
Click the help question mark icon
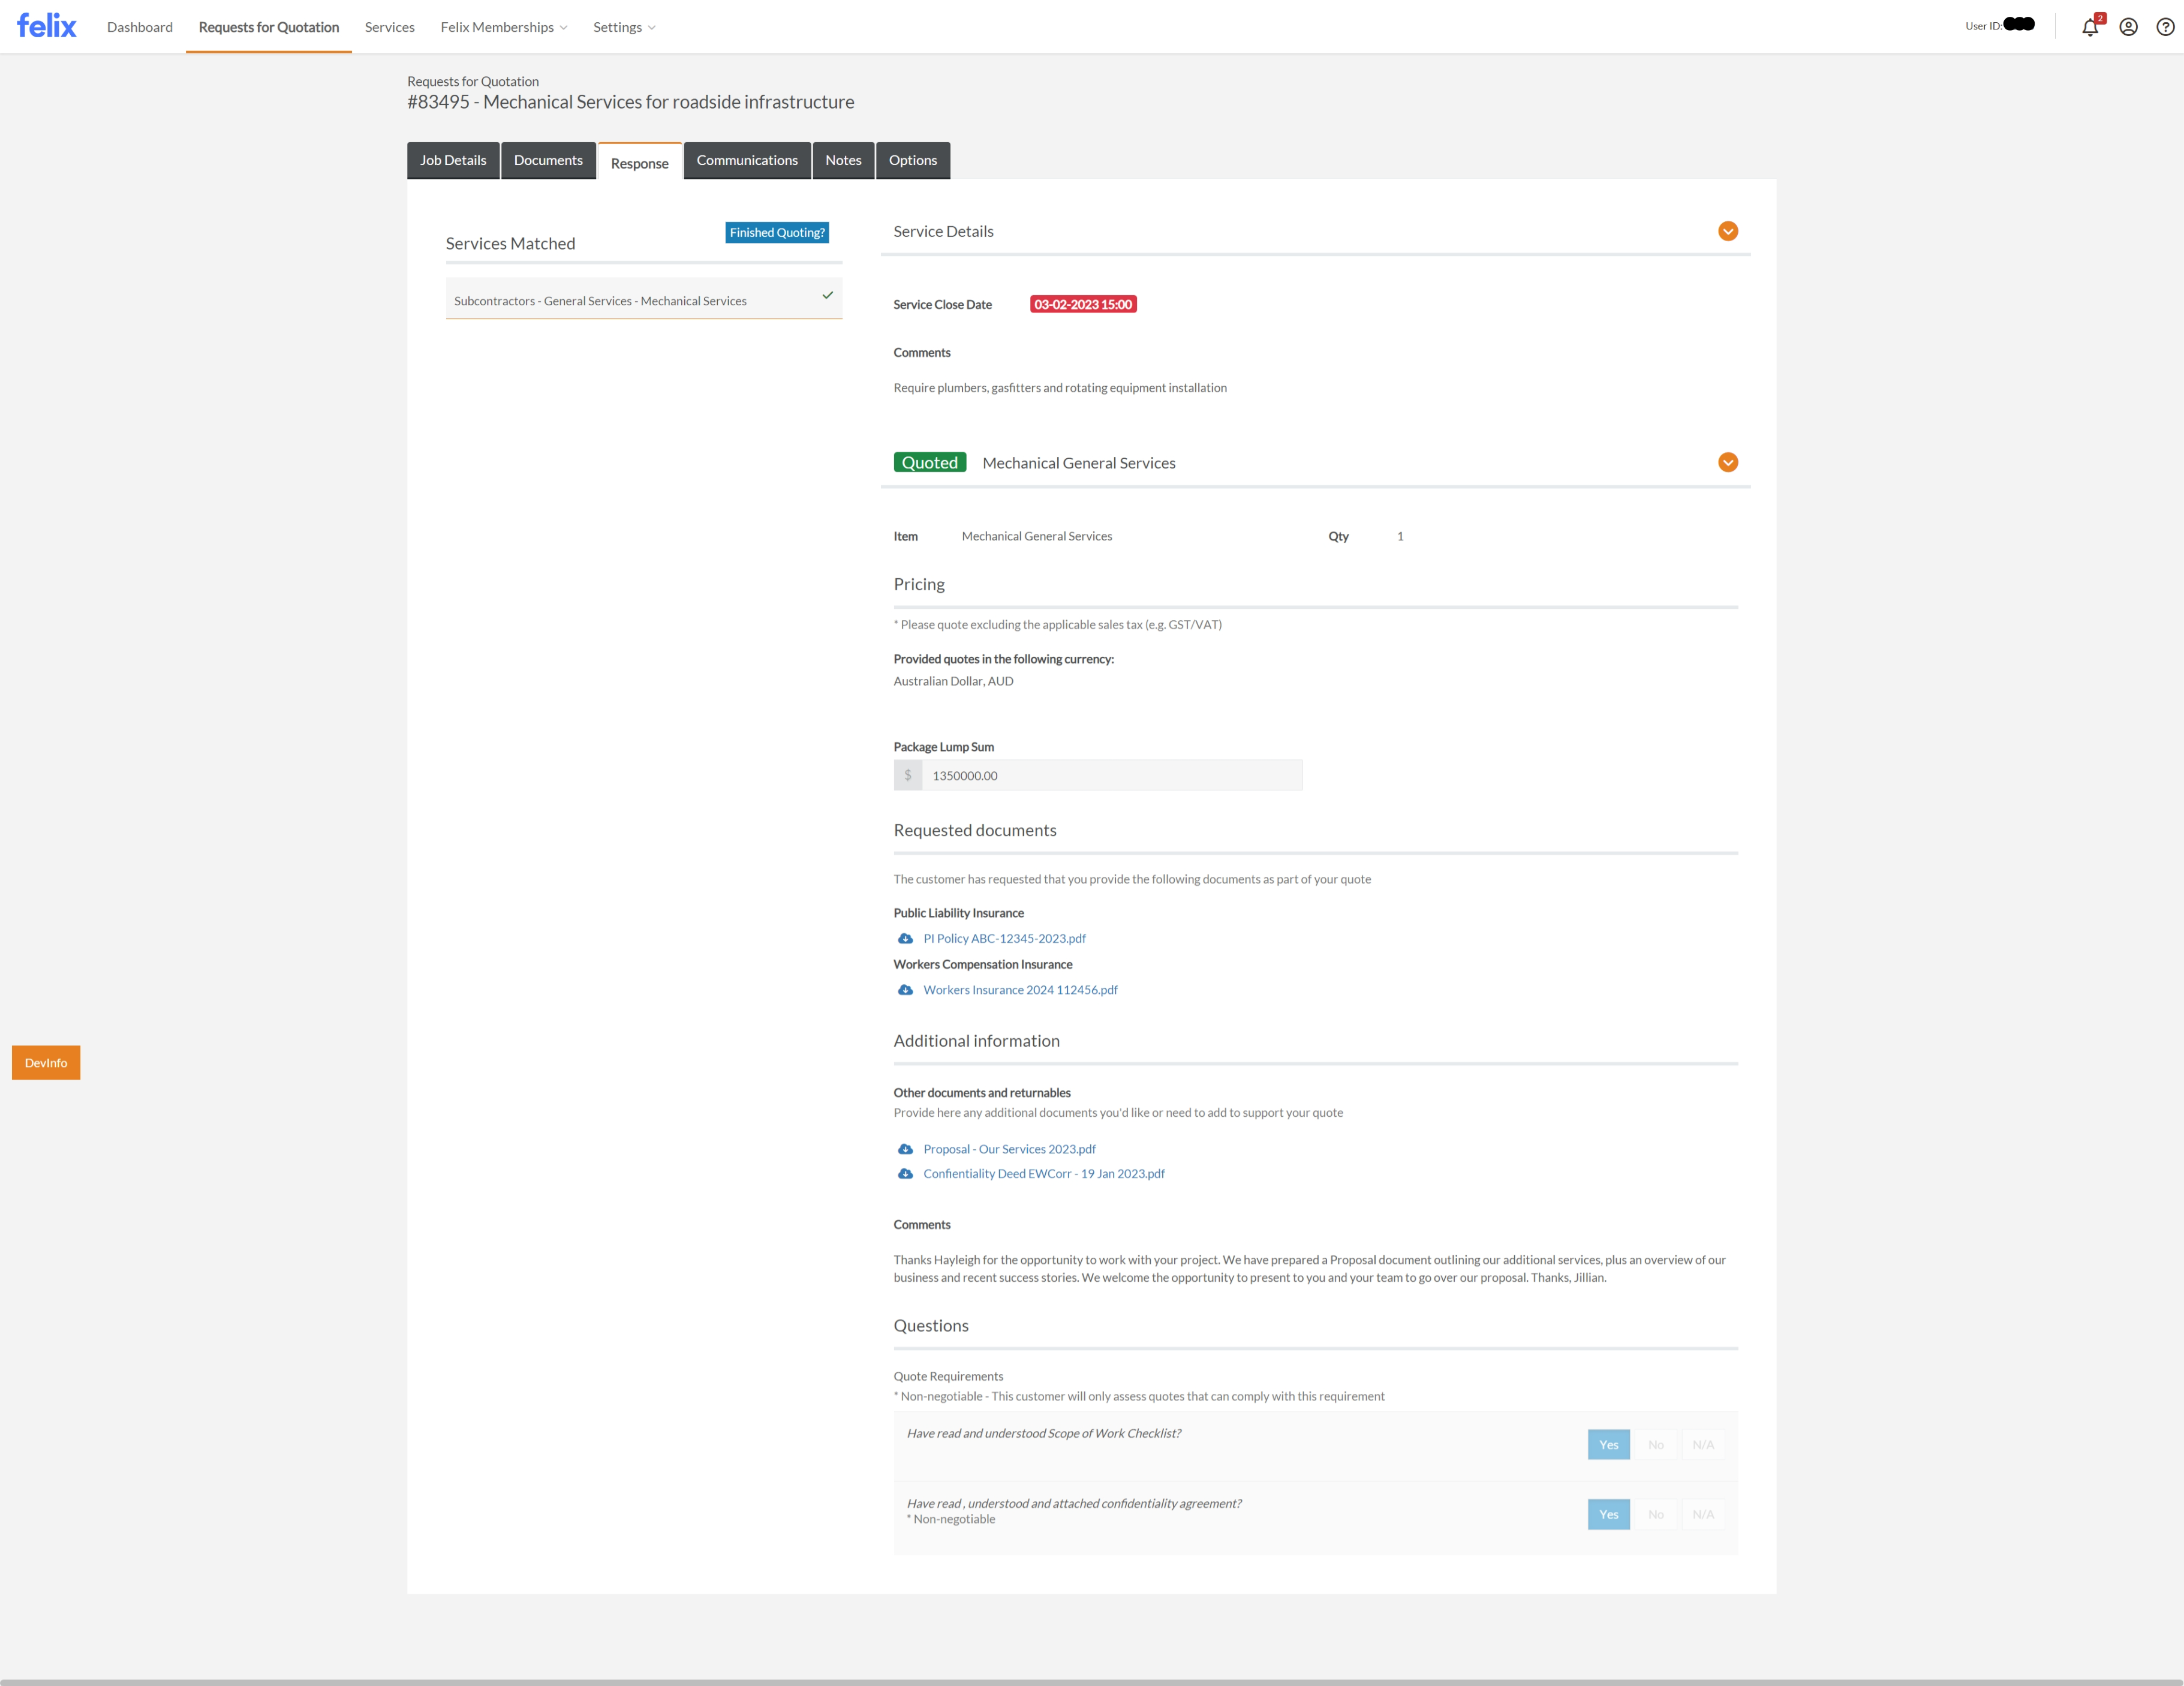(x=2165, y=27)
